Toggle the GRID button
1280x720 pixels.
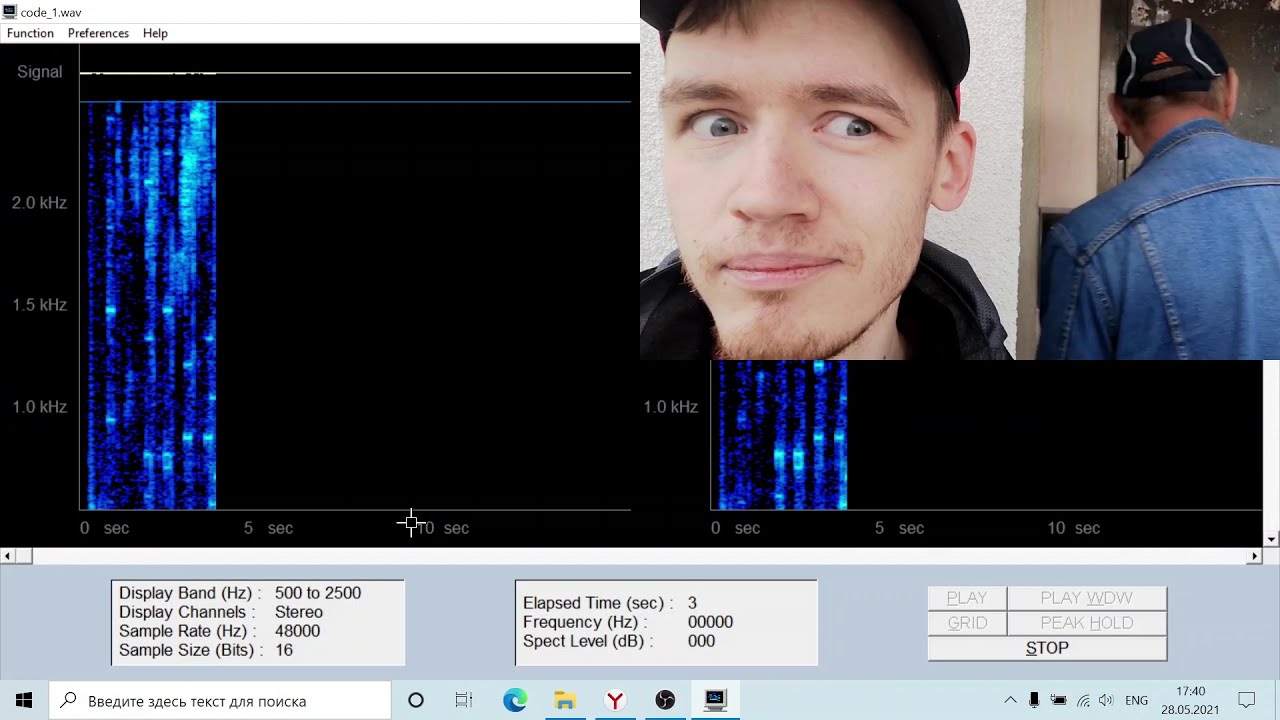[967, 623]
